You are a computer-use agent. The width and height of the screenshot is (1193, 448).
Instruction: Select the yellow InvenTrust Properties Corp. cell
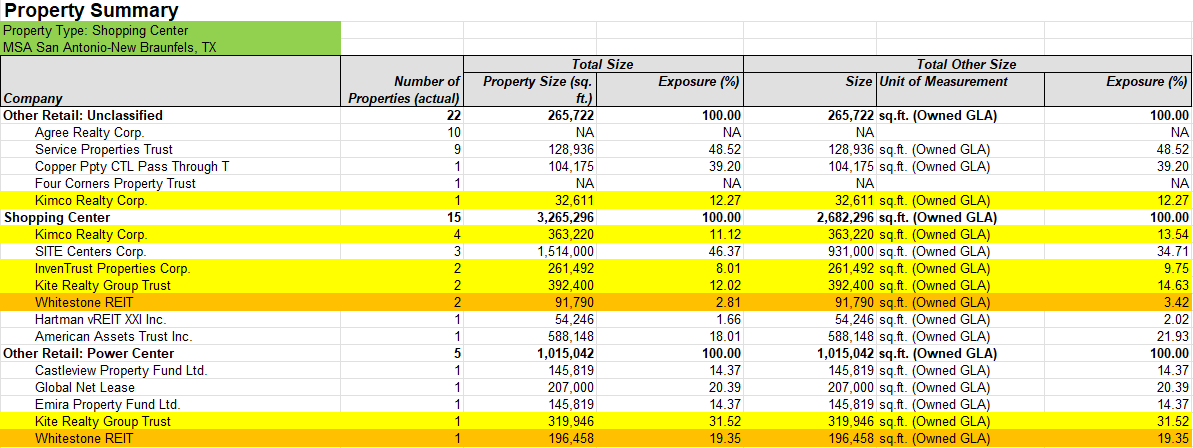[112, 268]
